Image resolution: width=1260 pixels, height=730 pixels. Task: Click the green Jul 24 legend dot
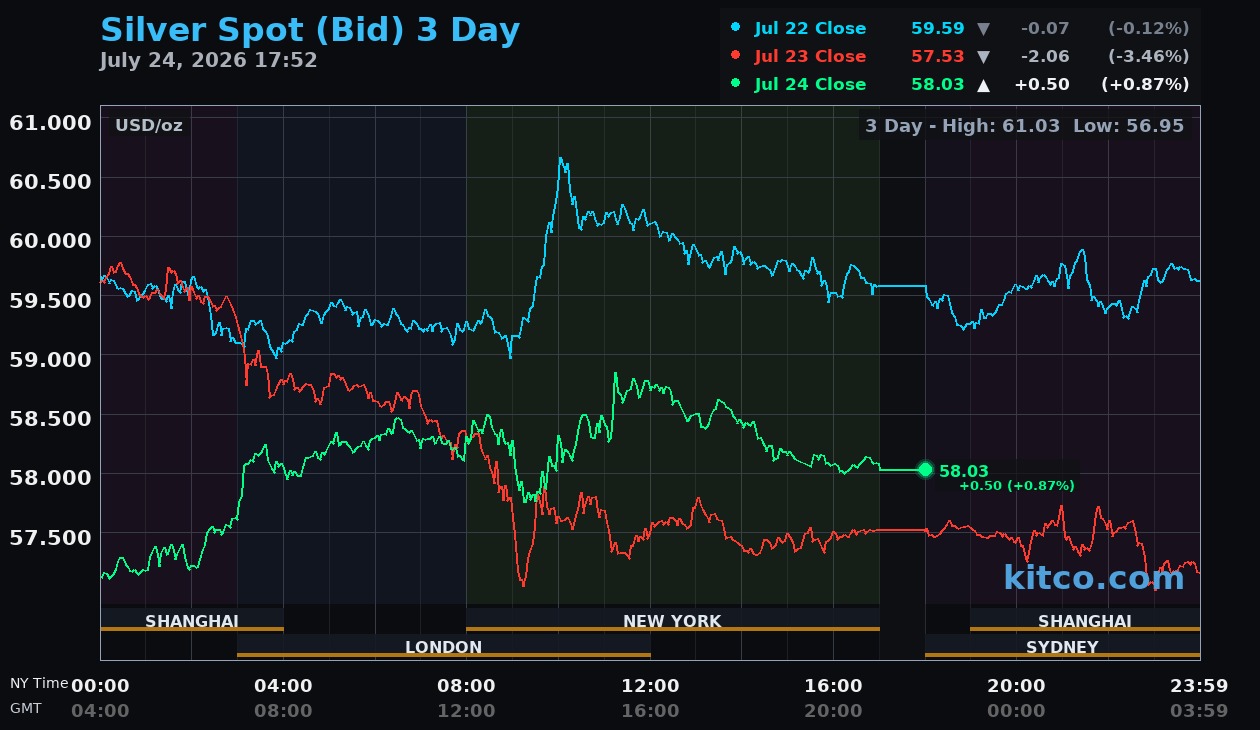(x=736, y=83)
